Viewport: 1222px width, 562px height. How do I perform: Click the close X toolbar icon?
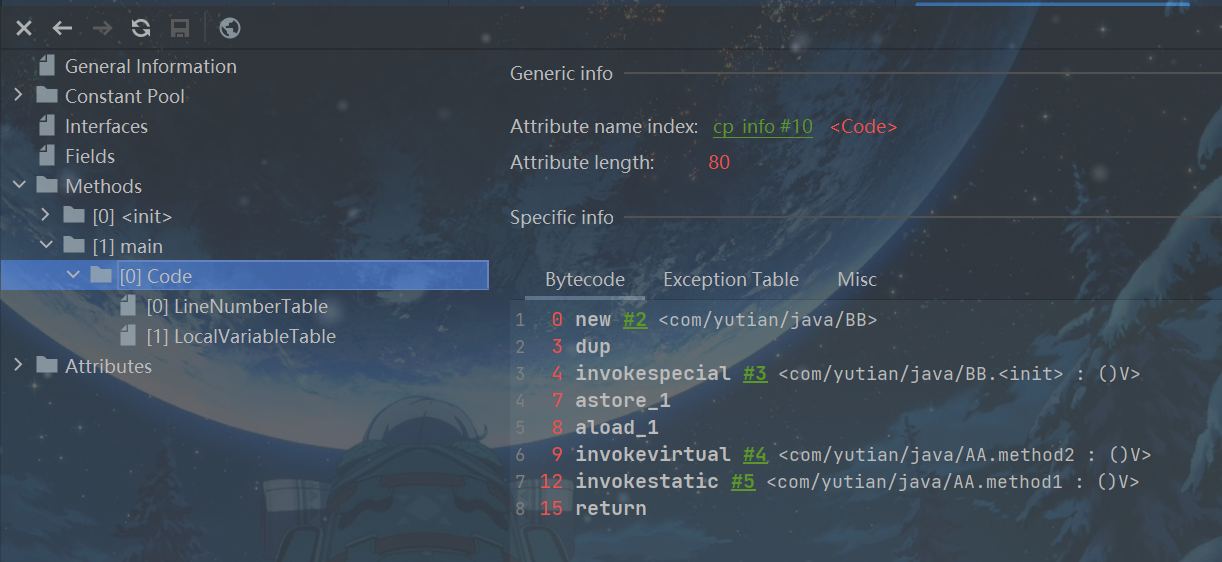24,28
